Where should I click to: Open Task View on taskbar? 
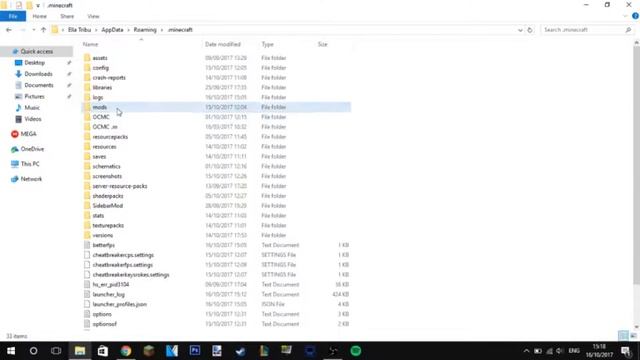tap(56, 351)
